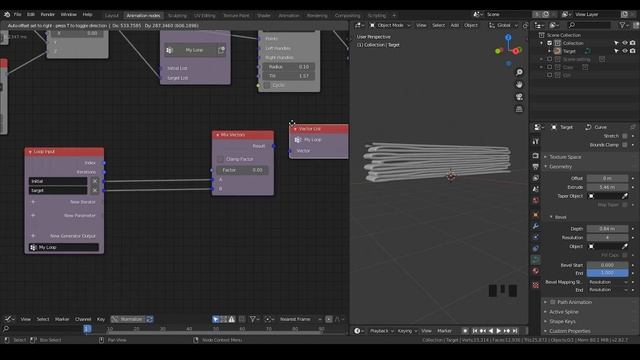Open the World properties tab icon
This screenshot has height=360, width=640.
coord(536,200)
